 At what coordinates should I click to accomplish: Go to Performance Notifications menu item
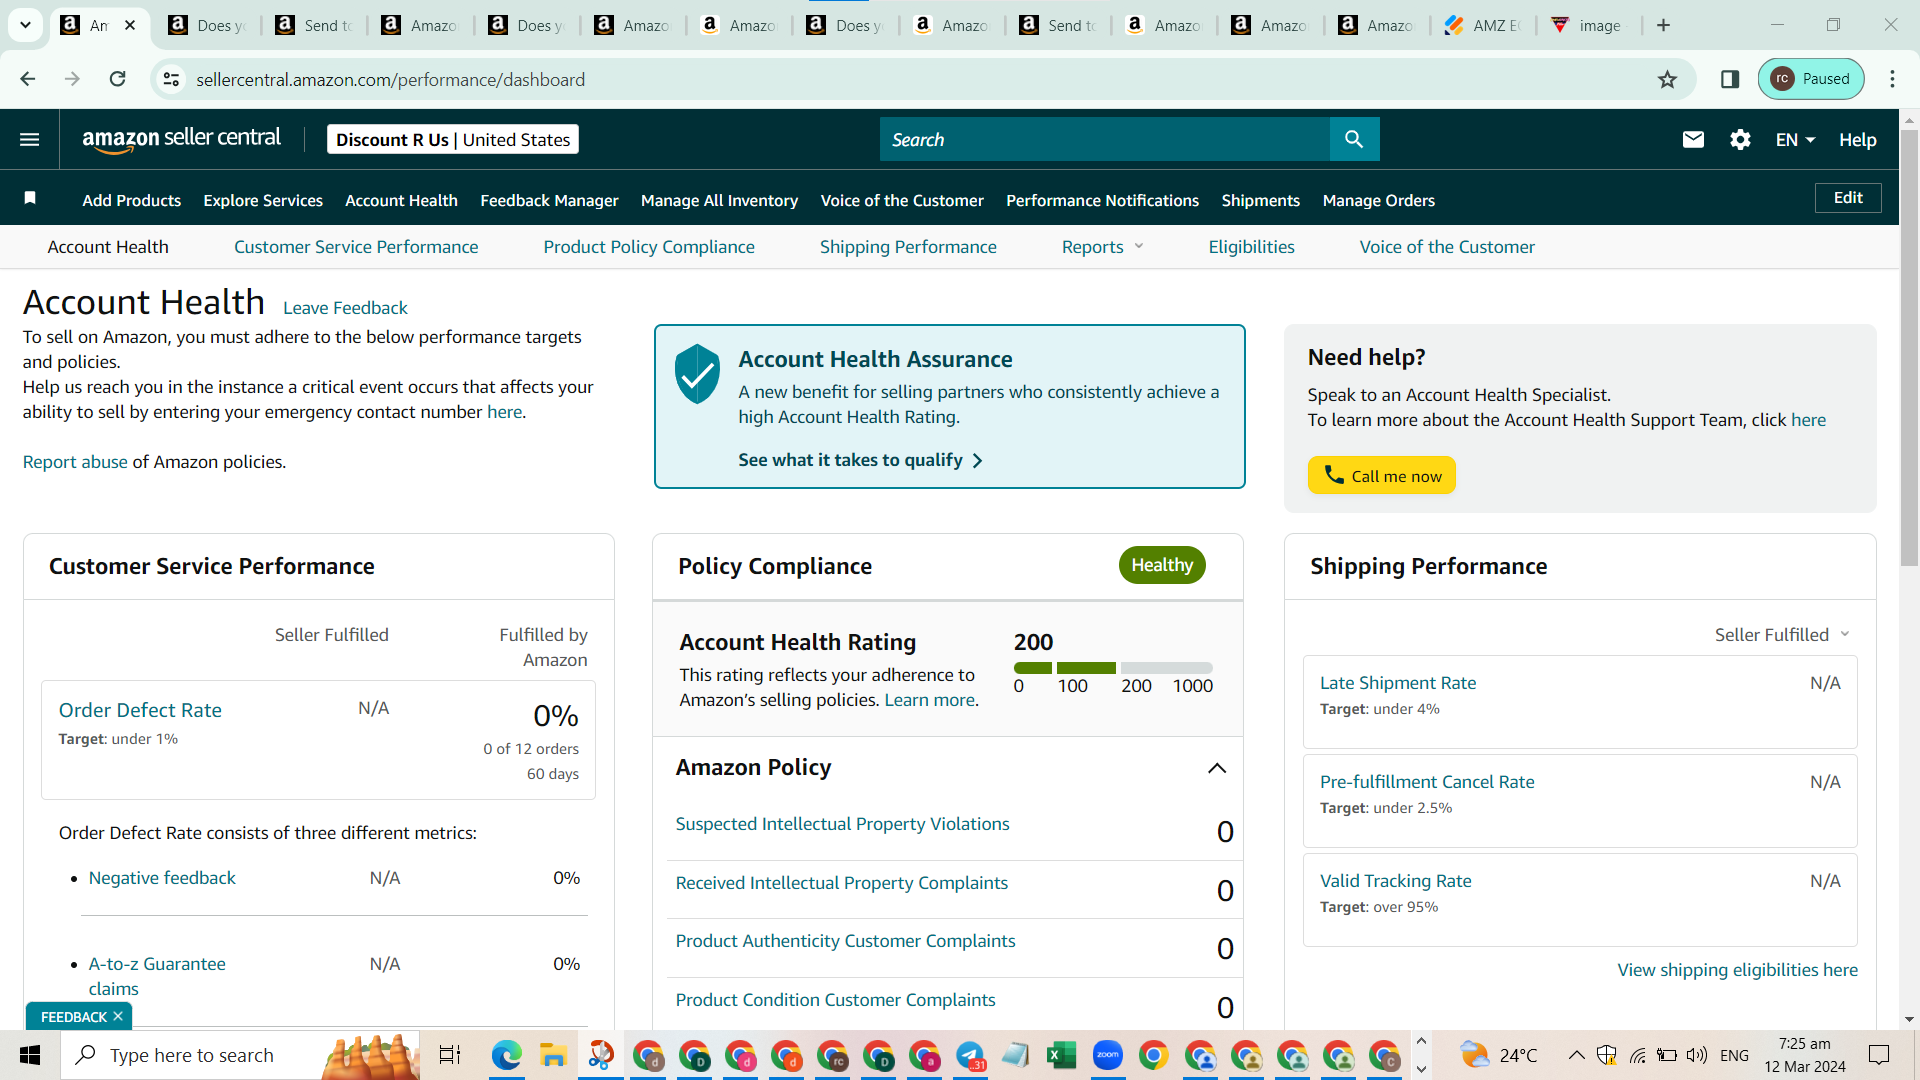tap(1102, 200)
